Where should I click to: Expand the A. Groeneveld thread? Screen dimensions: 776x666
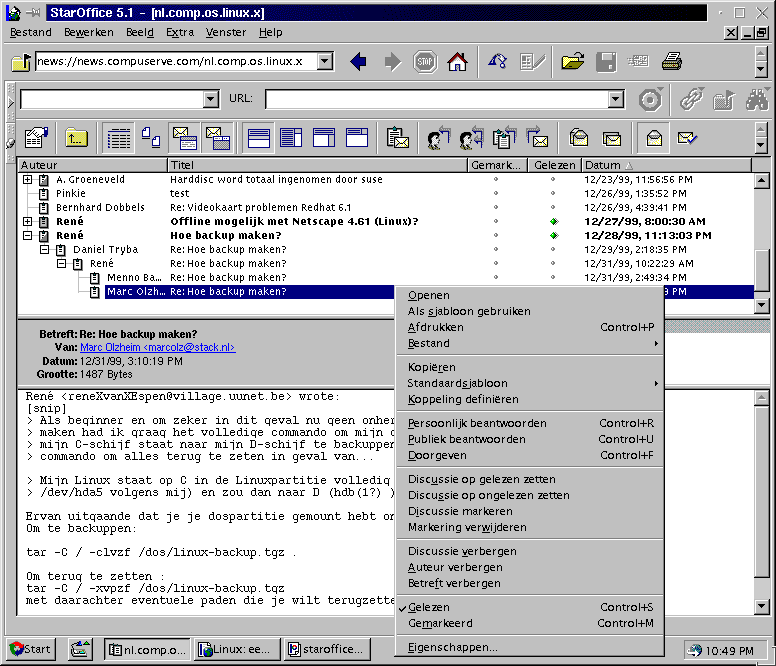pos(28,180)
